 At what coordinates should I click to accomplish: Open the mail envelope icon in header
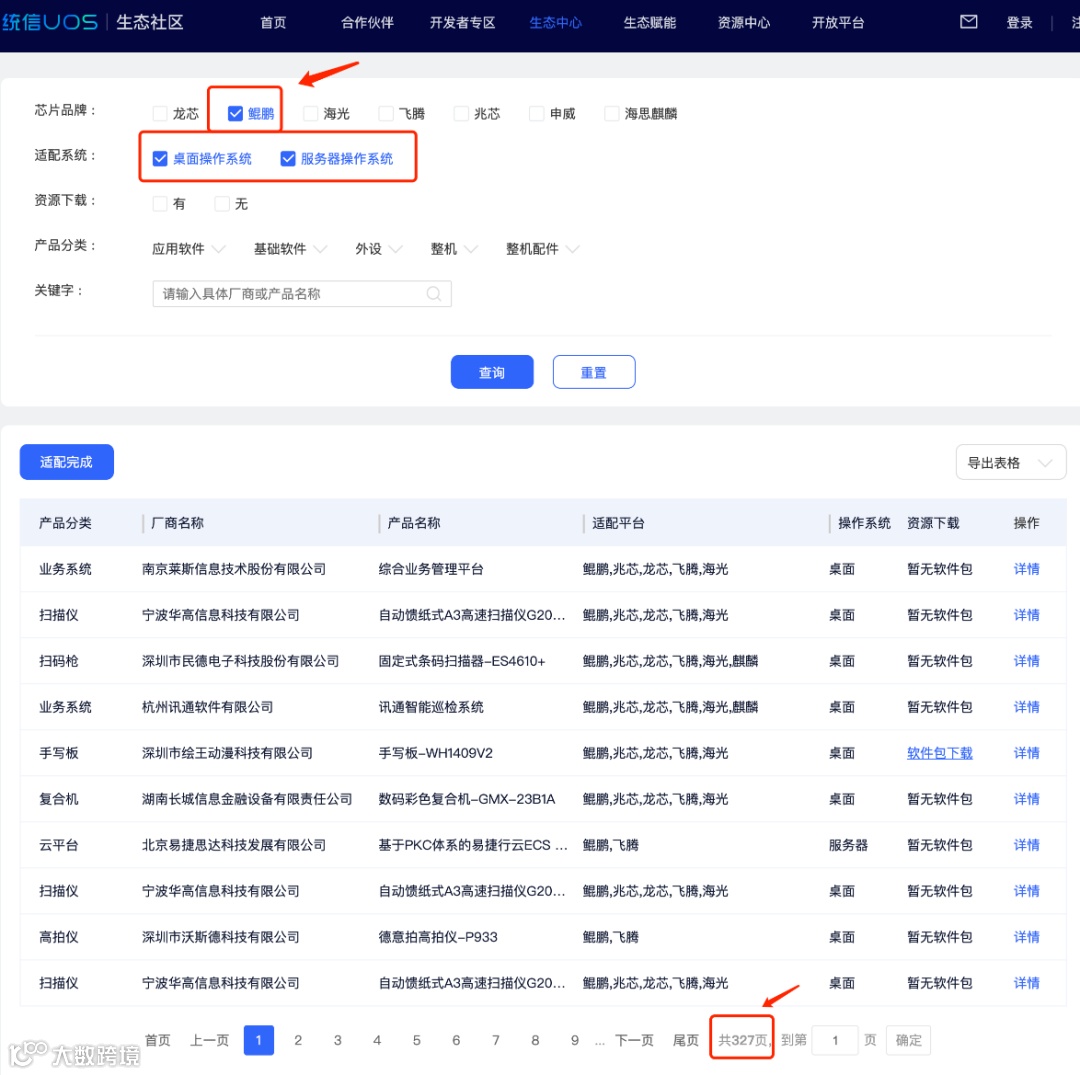(968, 22)
